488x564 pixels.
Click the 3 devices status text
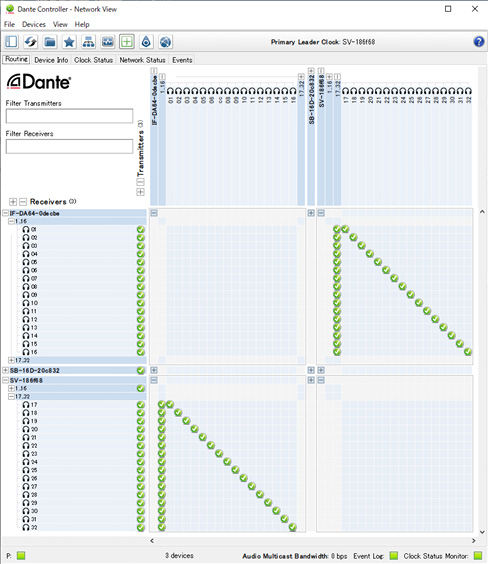coord(179,555)
